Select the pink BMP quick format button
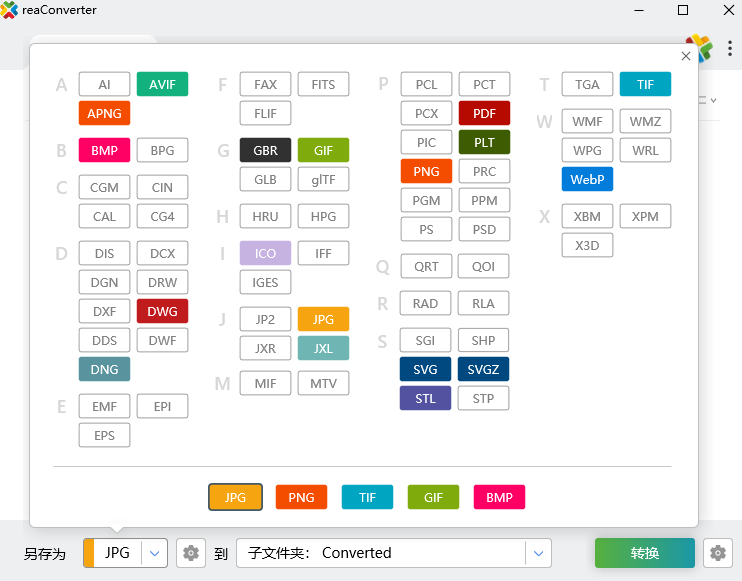Screen dimensions: 742x581 tap(499, 497)
